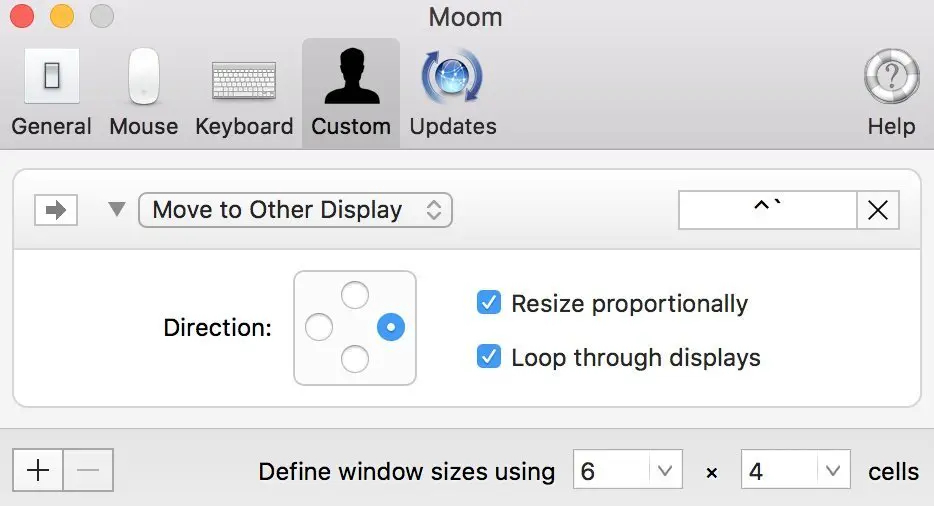Select the up direction radio button
934x506 pixels.
[355, 295]
